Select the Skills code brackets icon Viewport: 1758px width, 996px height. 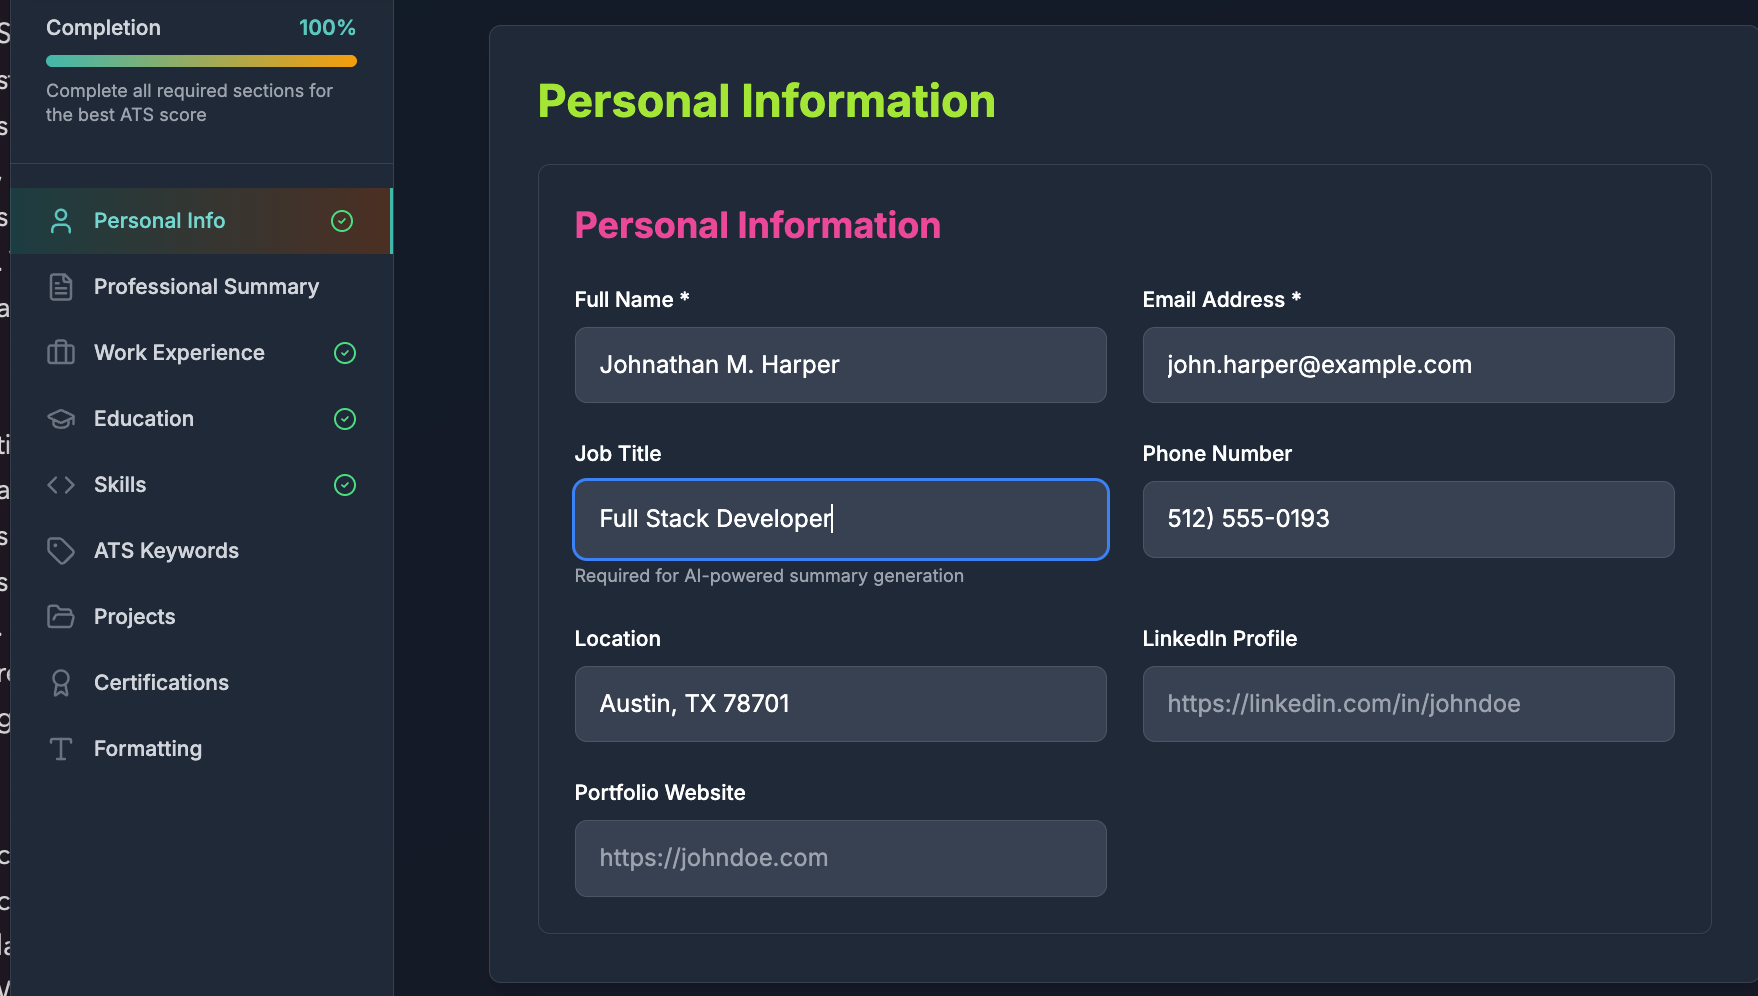pyautogui.click(x=61, y=484)
